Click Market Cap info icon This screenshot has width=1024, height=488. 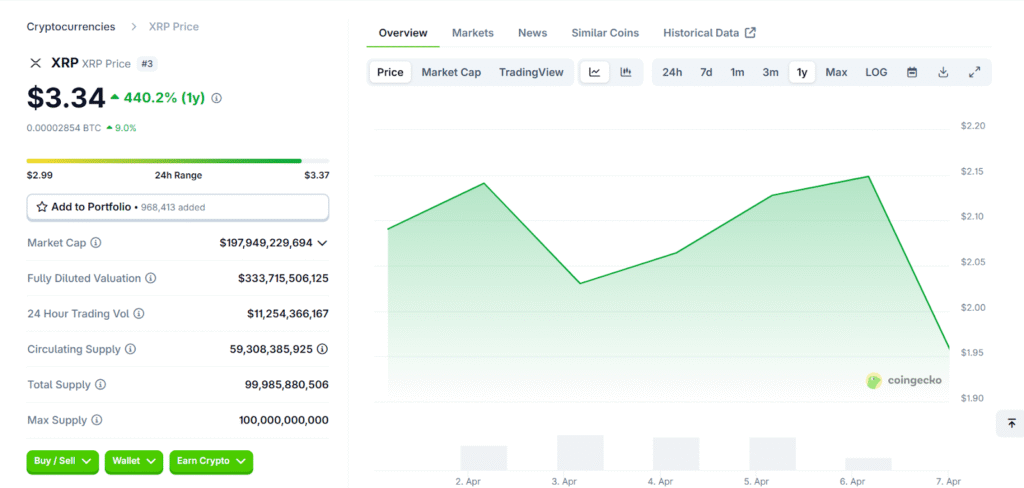96,243
